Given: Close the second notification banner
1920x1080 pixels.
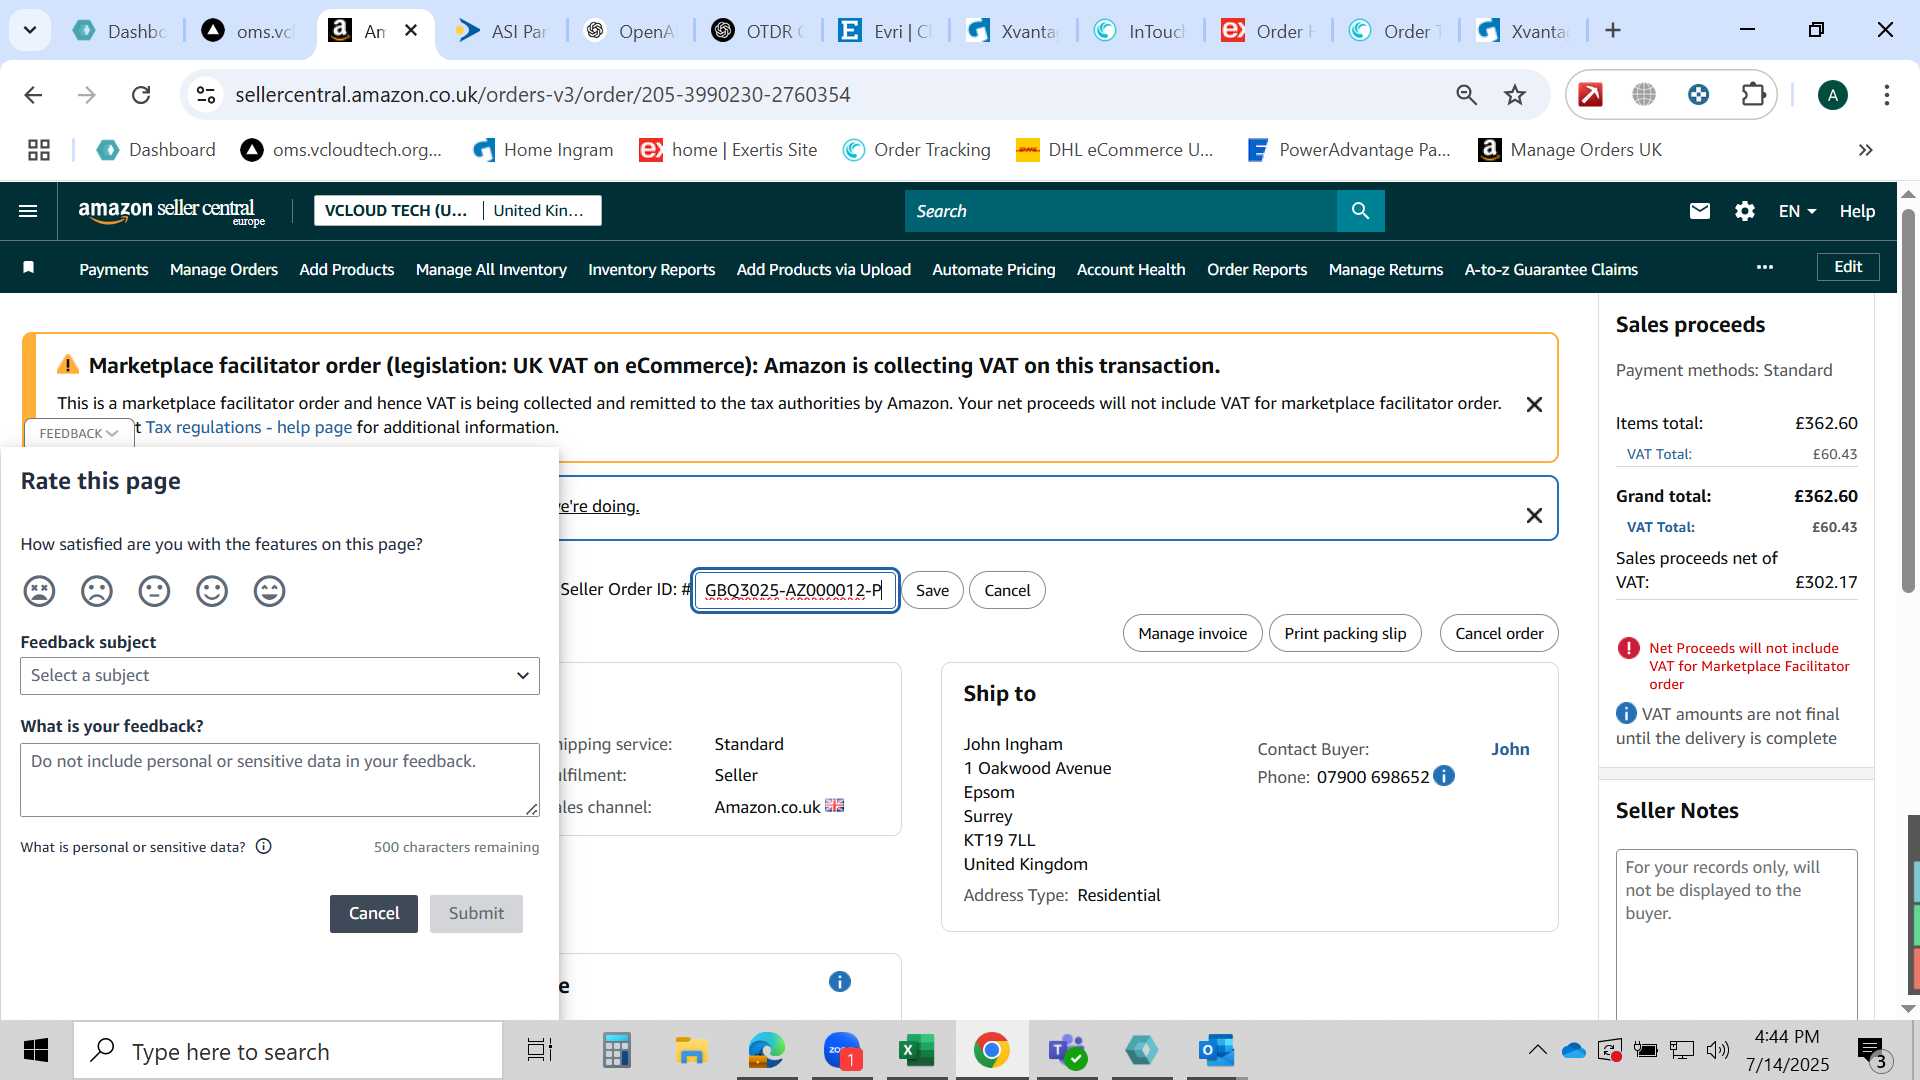Looking at the screenshot, I should click(x=1534, y=515).
